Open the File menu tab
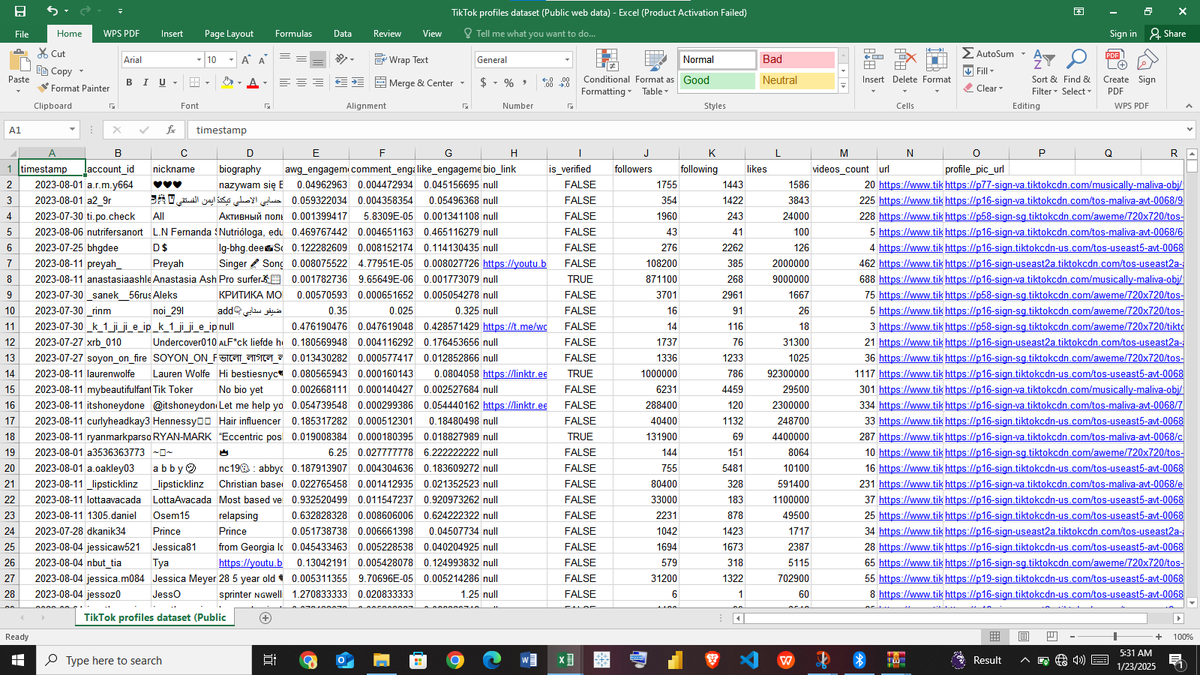 click(x=21, y=33)
